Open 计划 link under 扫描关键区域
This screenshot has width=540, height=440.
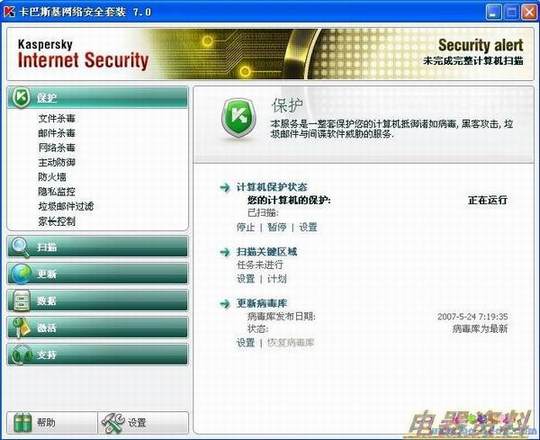(277, 279)
